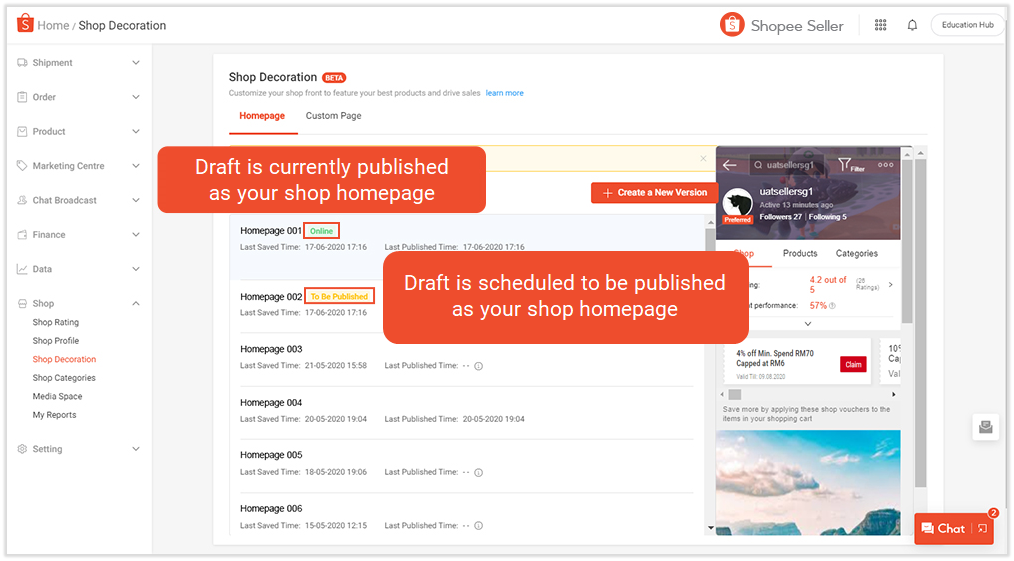Screen dimensions: 1014x561
Task: Click the Finance wallet icon
Action: click(x=22, y=235)
